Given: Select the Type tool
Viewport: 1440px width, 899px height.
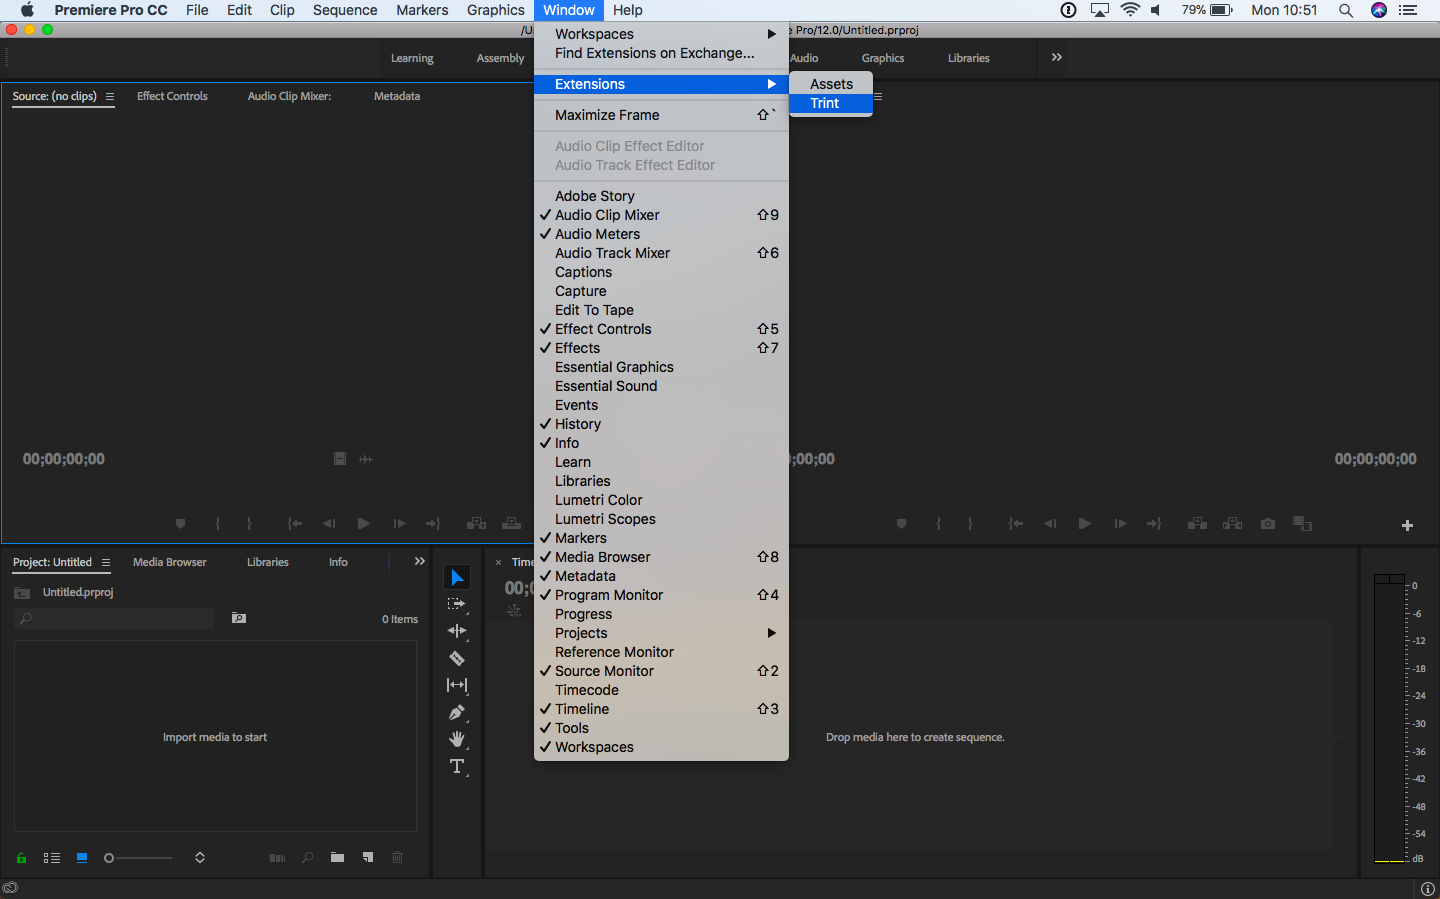Looking at the screenshot, I should point(457,766).
